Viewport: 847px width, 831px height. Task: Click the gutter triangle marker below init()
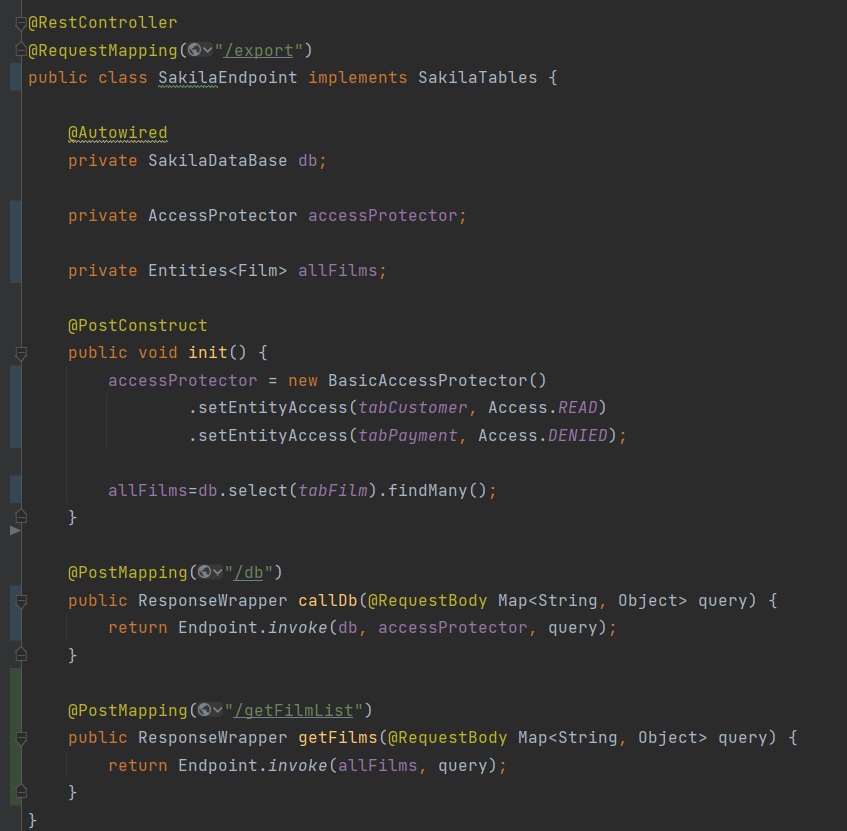click(x=15, y=531)
